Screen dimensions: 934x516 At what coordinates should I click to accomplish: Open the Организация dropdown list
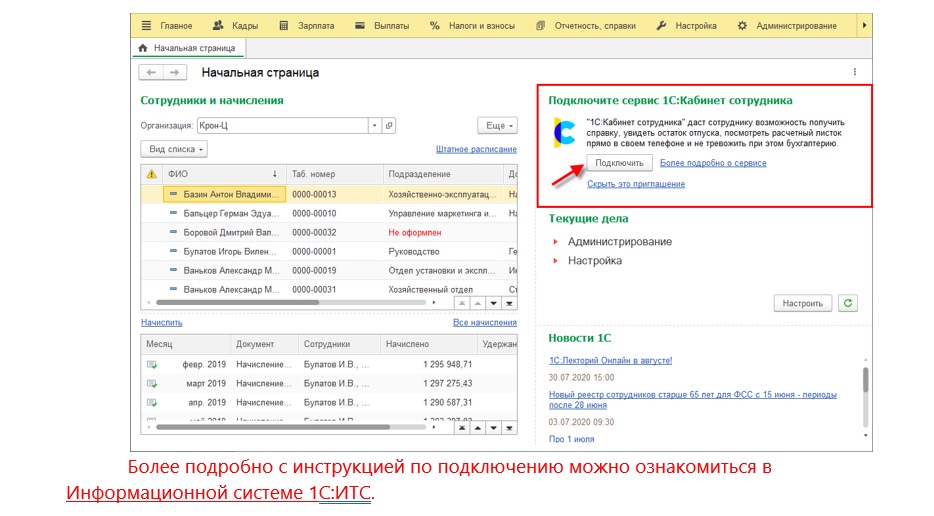pyautogui.click(x=375, y=126)
